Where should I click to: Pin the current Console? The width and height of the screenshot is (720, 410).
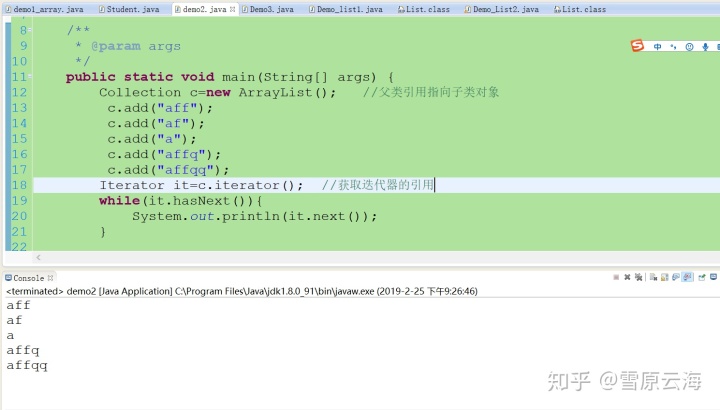(x=702, y=277)
